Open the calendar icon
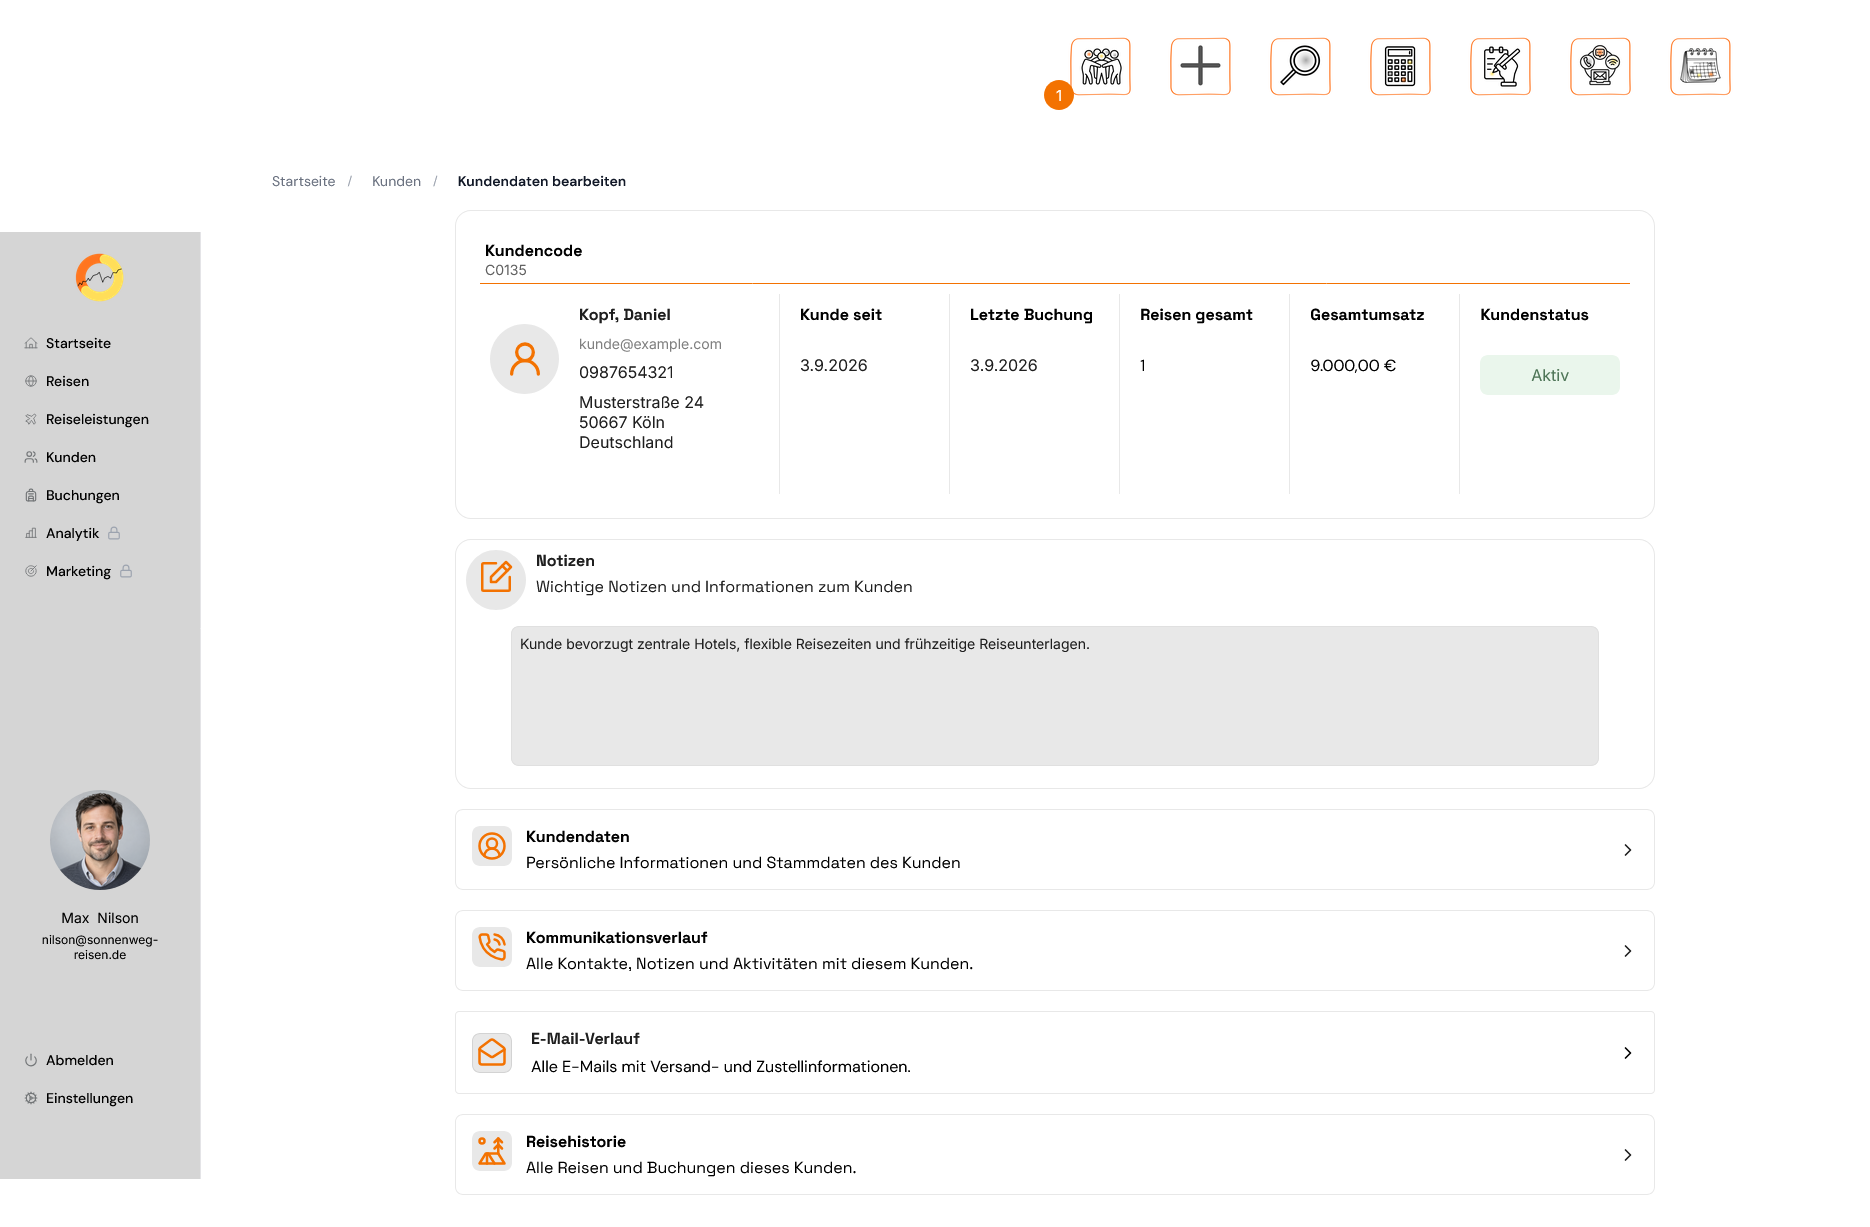 (1700, 67)
